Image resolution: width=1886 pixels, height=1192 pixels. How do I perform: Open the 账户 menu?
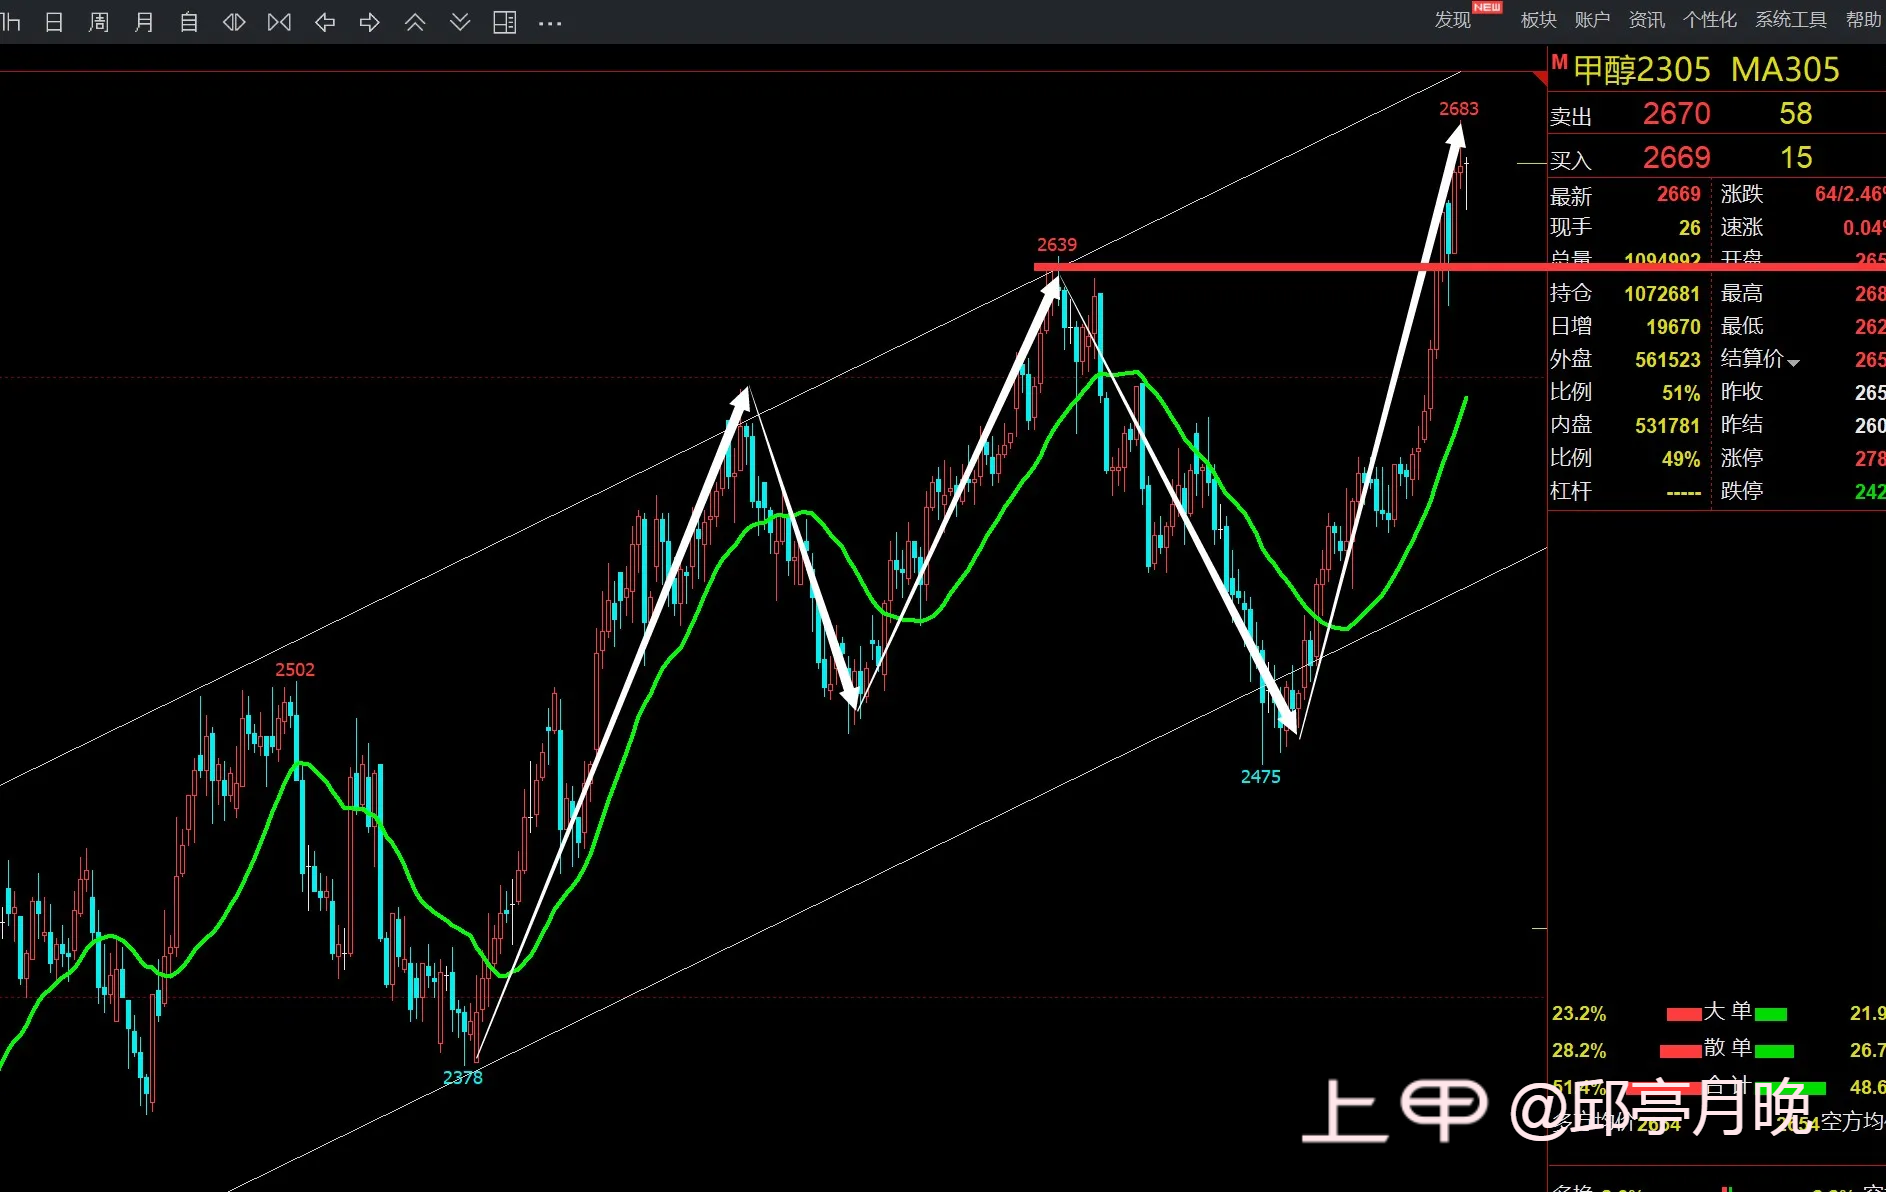tap(1592, 20)
